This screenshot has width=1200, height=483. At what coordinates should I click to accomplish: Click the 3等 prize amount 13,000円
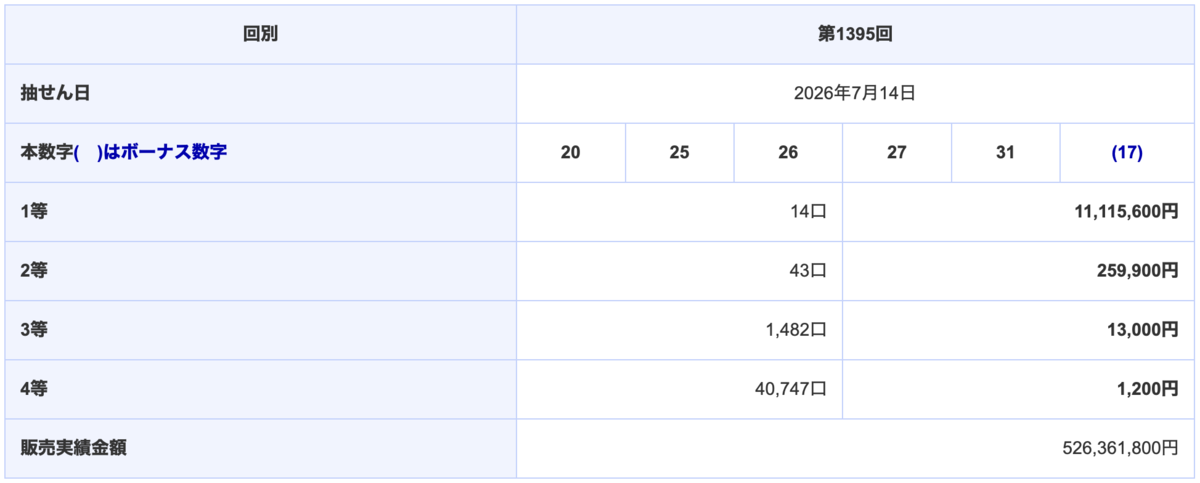(x=1142, y=330)
